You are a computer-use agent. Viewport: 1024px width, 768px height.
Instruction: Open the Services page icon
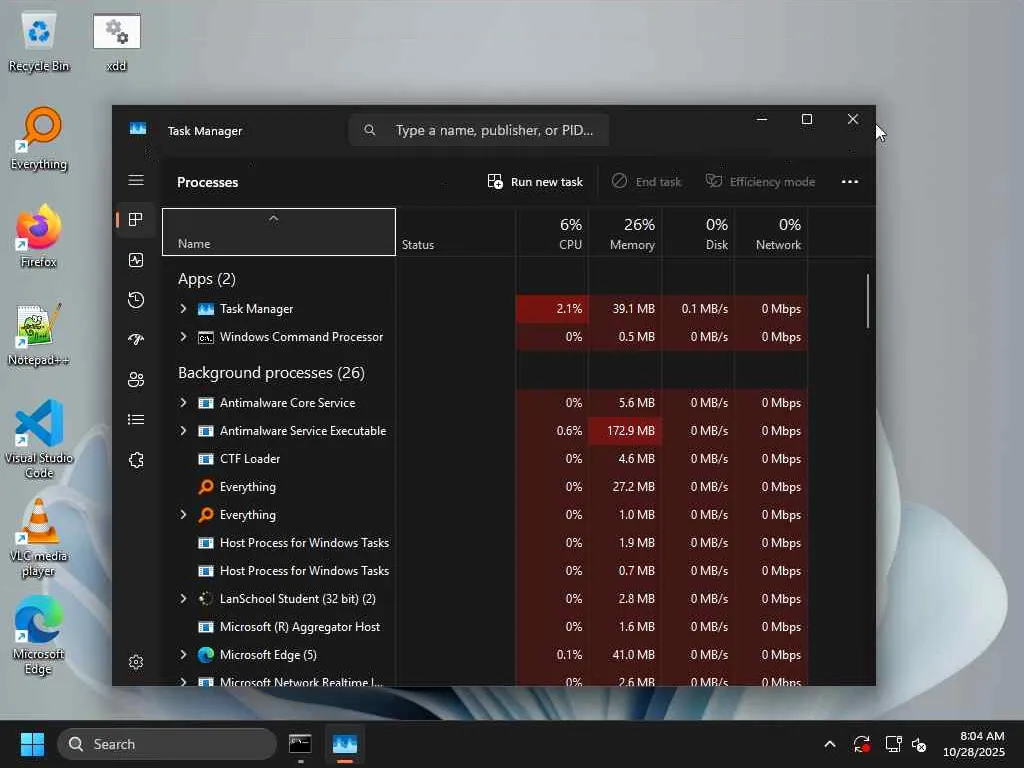(136, 460)
